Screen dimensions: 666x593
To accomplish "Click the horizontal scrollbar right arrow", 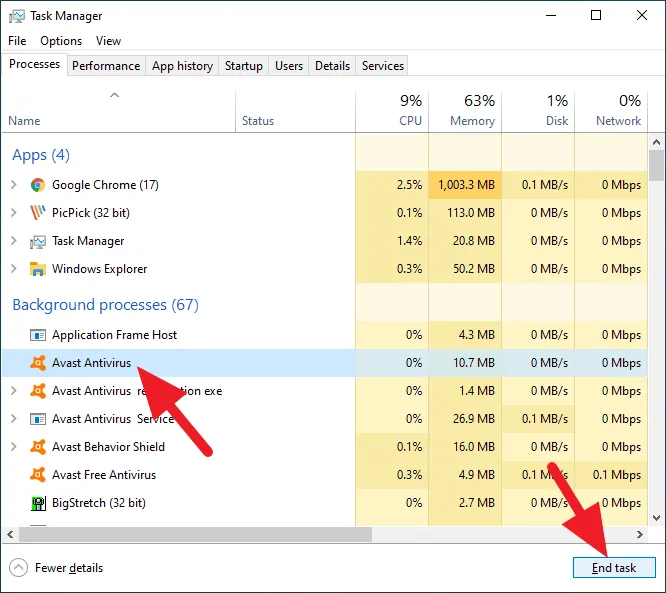I will 640,534.
